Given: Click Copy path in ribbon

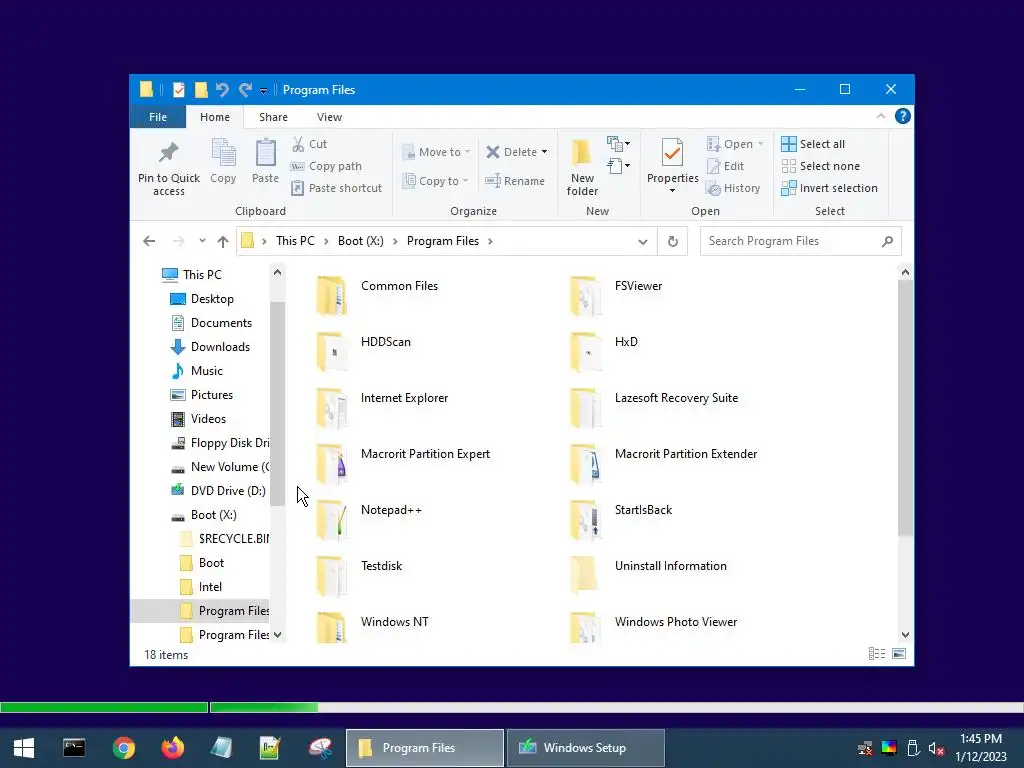Looking at the screenshot, I should 327,166.
